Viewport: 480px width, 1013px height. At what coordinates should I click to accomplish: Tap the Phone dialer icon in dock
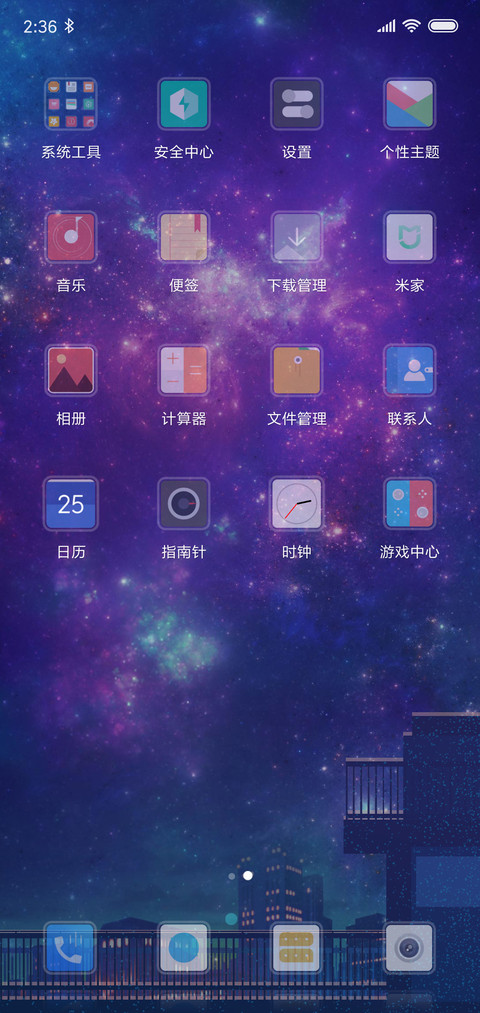coord(71,948)
